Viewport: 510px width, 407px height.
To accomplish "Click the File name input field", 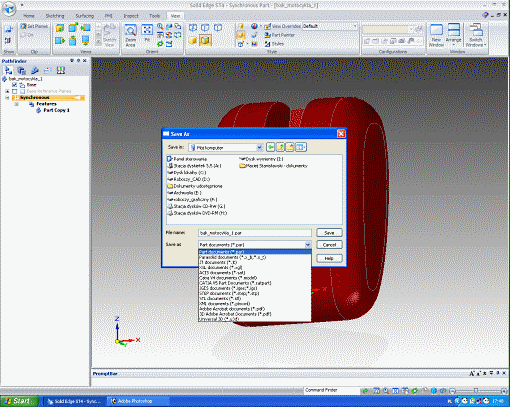I will point(255,233).
